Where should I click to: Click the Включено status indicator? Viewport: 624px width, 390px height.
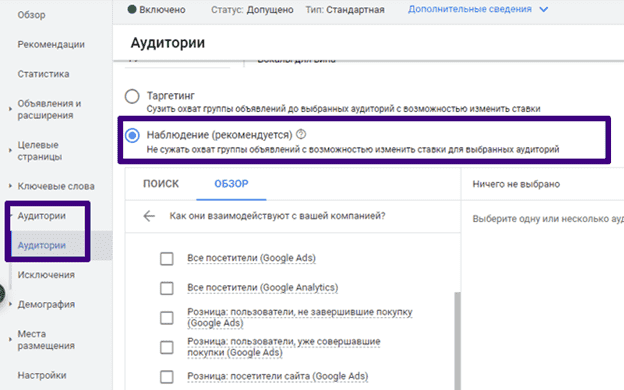point(156,10)
